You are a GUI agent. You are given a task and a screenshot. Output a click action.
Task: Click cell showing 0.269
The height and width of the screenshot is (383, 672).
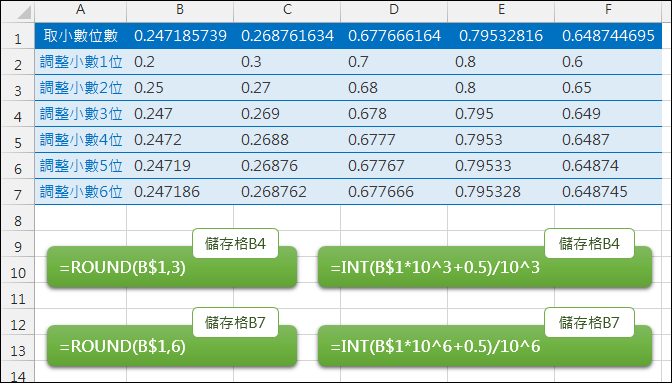tap(287, 114)
